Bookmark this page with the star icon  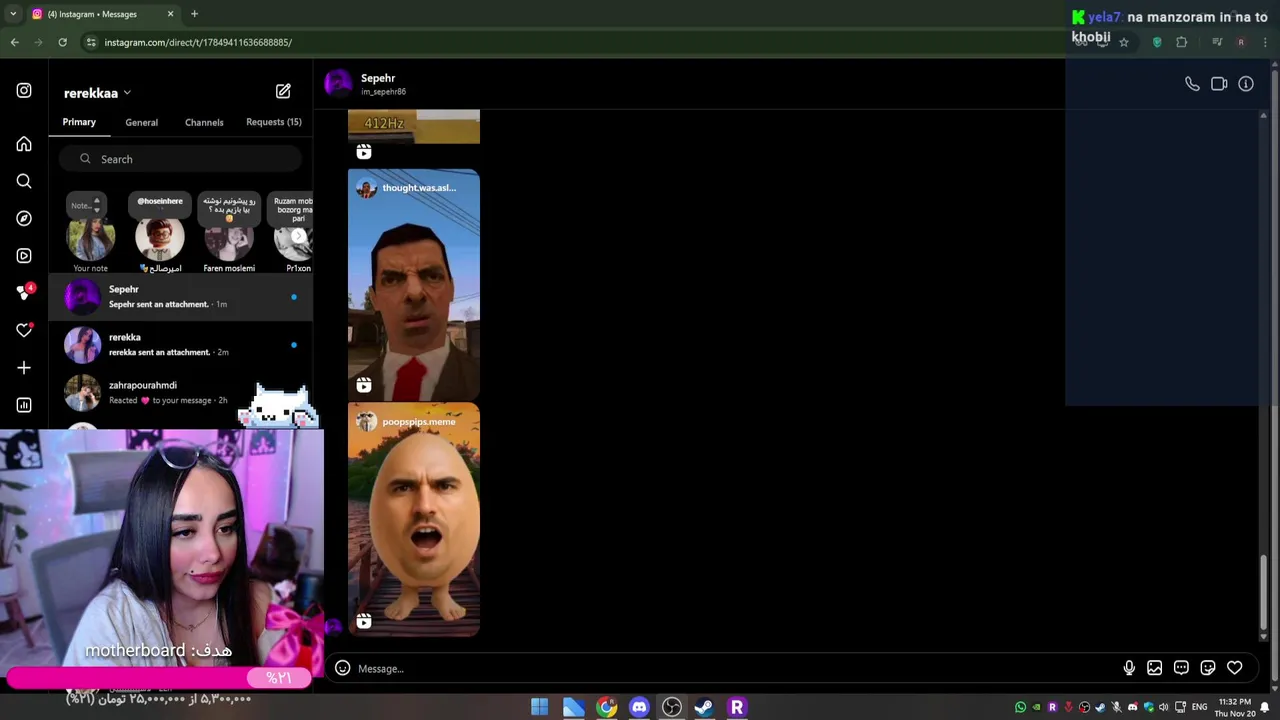point(1124,42)
